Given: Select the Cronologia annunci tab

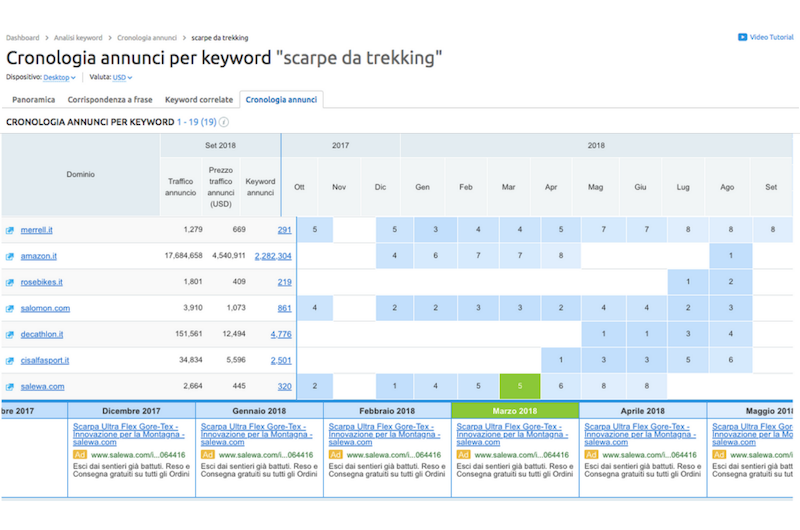Looking at the screenshot, I should pos(281,99).
